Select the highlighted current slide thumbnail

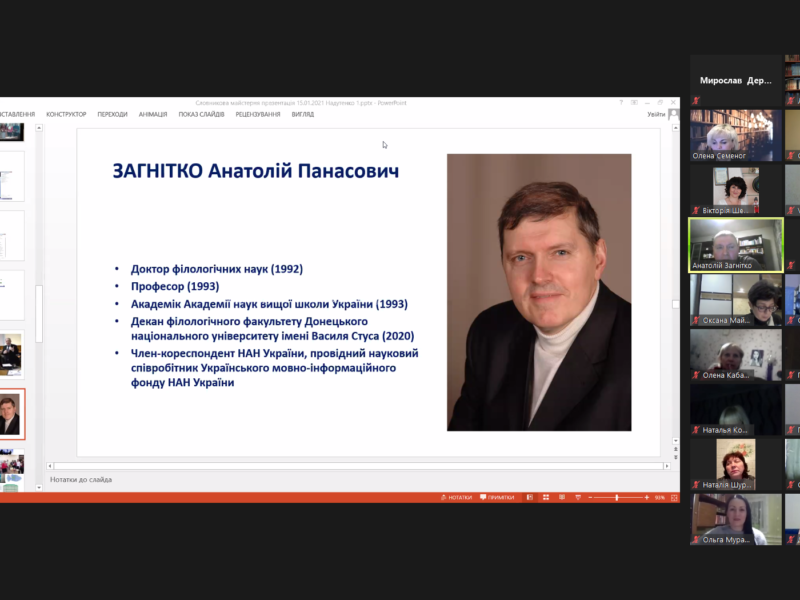[x=11, y=414]
